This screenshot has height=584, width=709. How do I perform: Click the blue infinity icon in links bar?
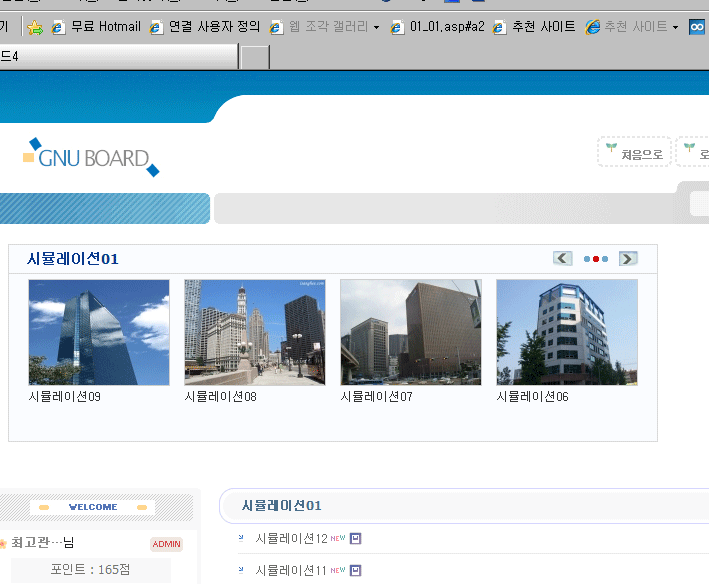click(697, 27)
